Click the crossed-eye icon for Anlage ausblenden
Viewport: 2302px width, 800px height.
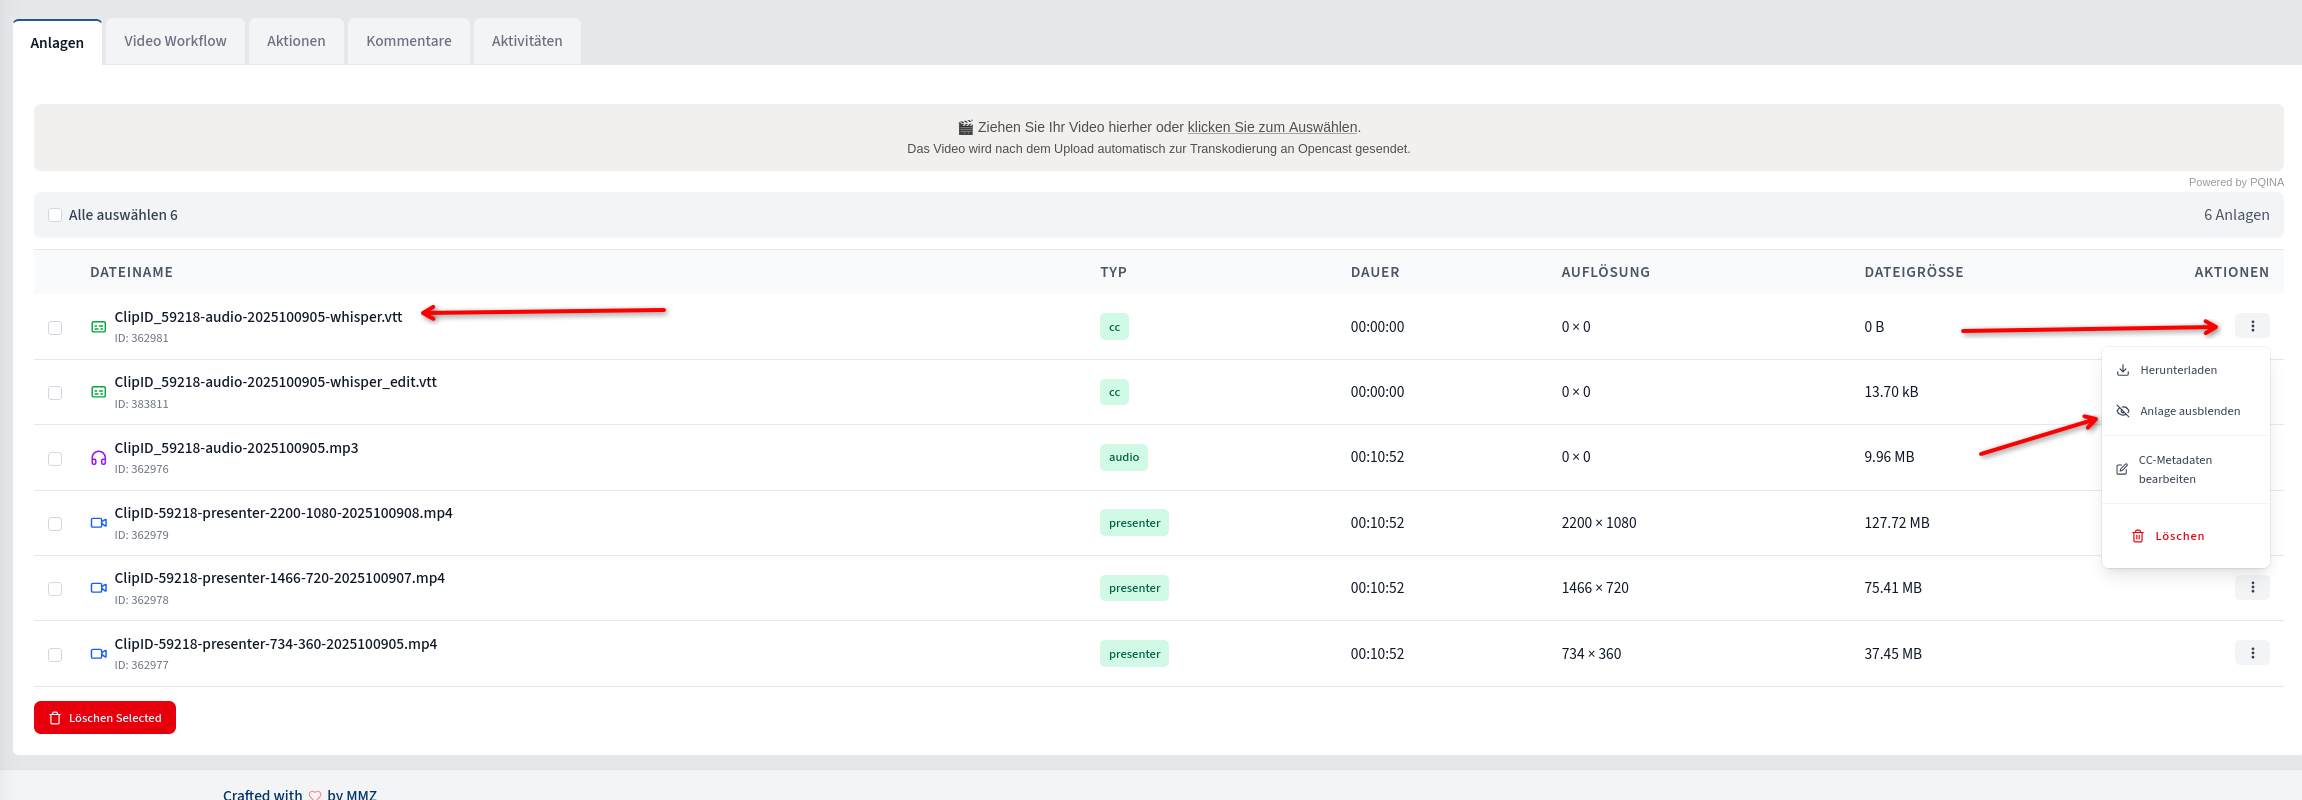pyautogui.click(x=2123, y=411)
